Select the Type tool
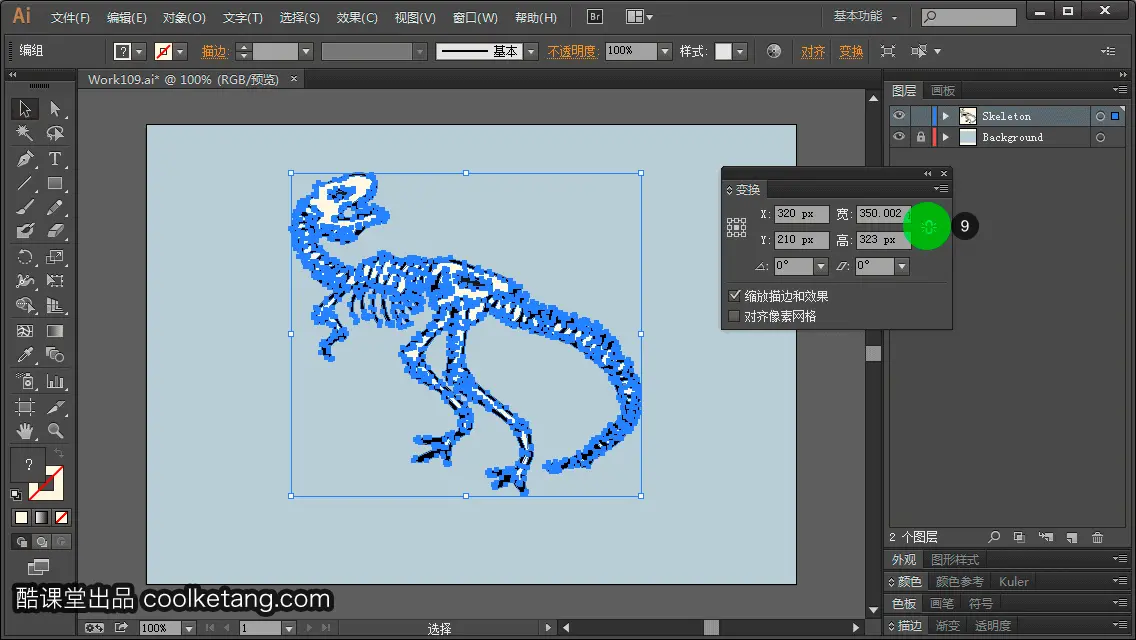Image resolution: width=1136 pixels, height=640 pixels. point(55,158)
